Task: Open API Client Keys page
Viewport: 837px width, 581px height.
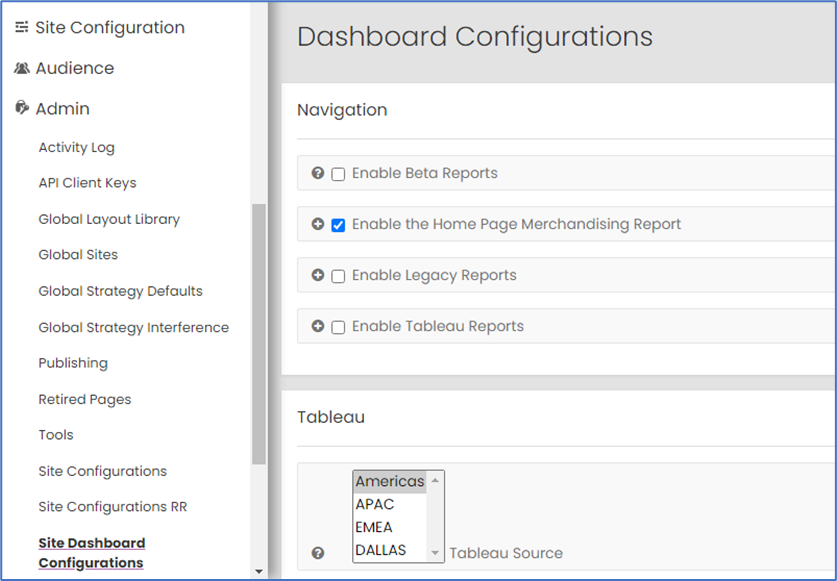Action: pos(87,183)
